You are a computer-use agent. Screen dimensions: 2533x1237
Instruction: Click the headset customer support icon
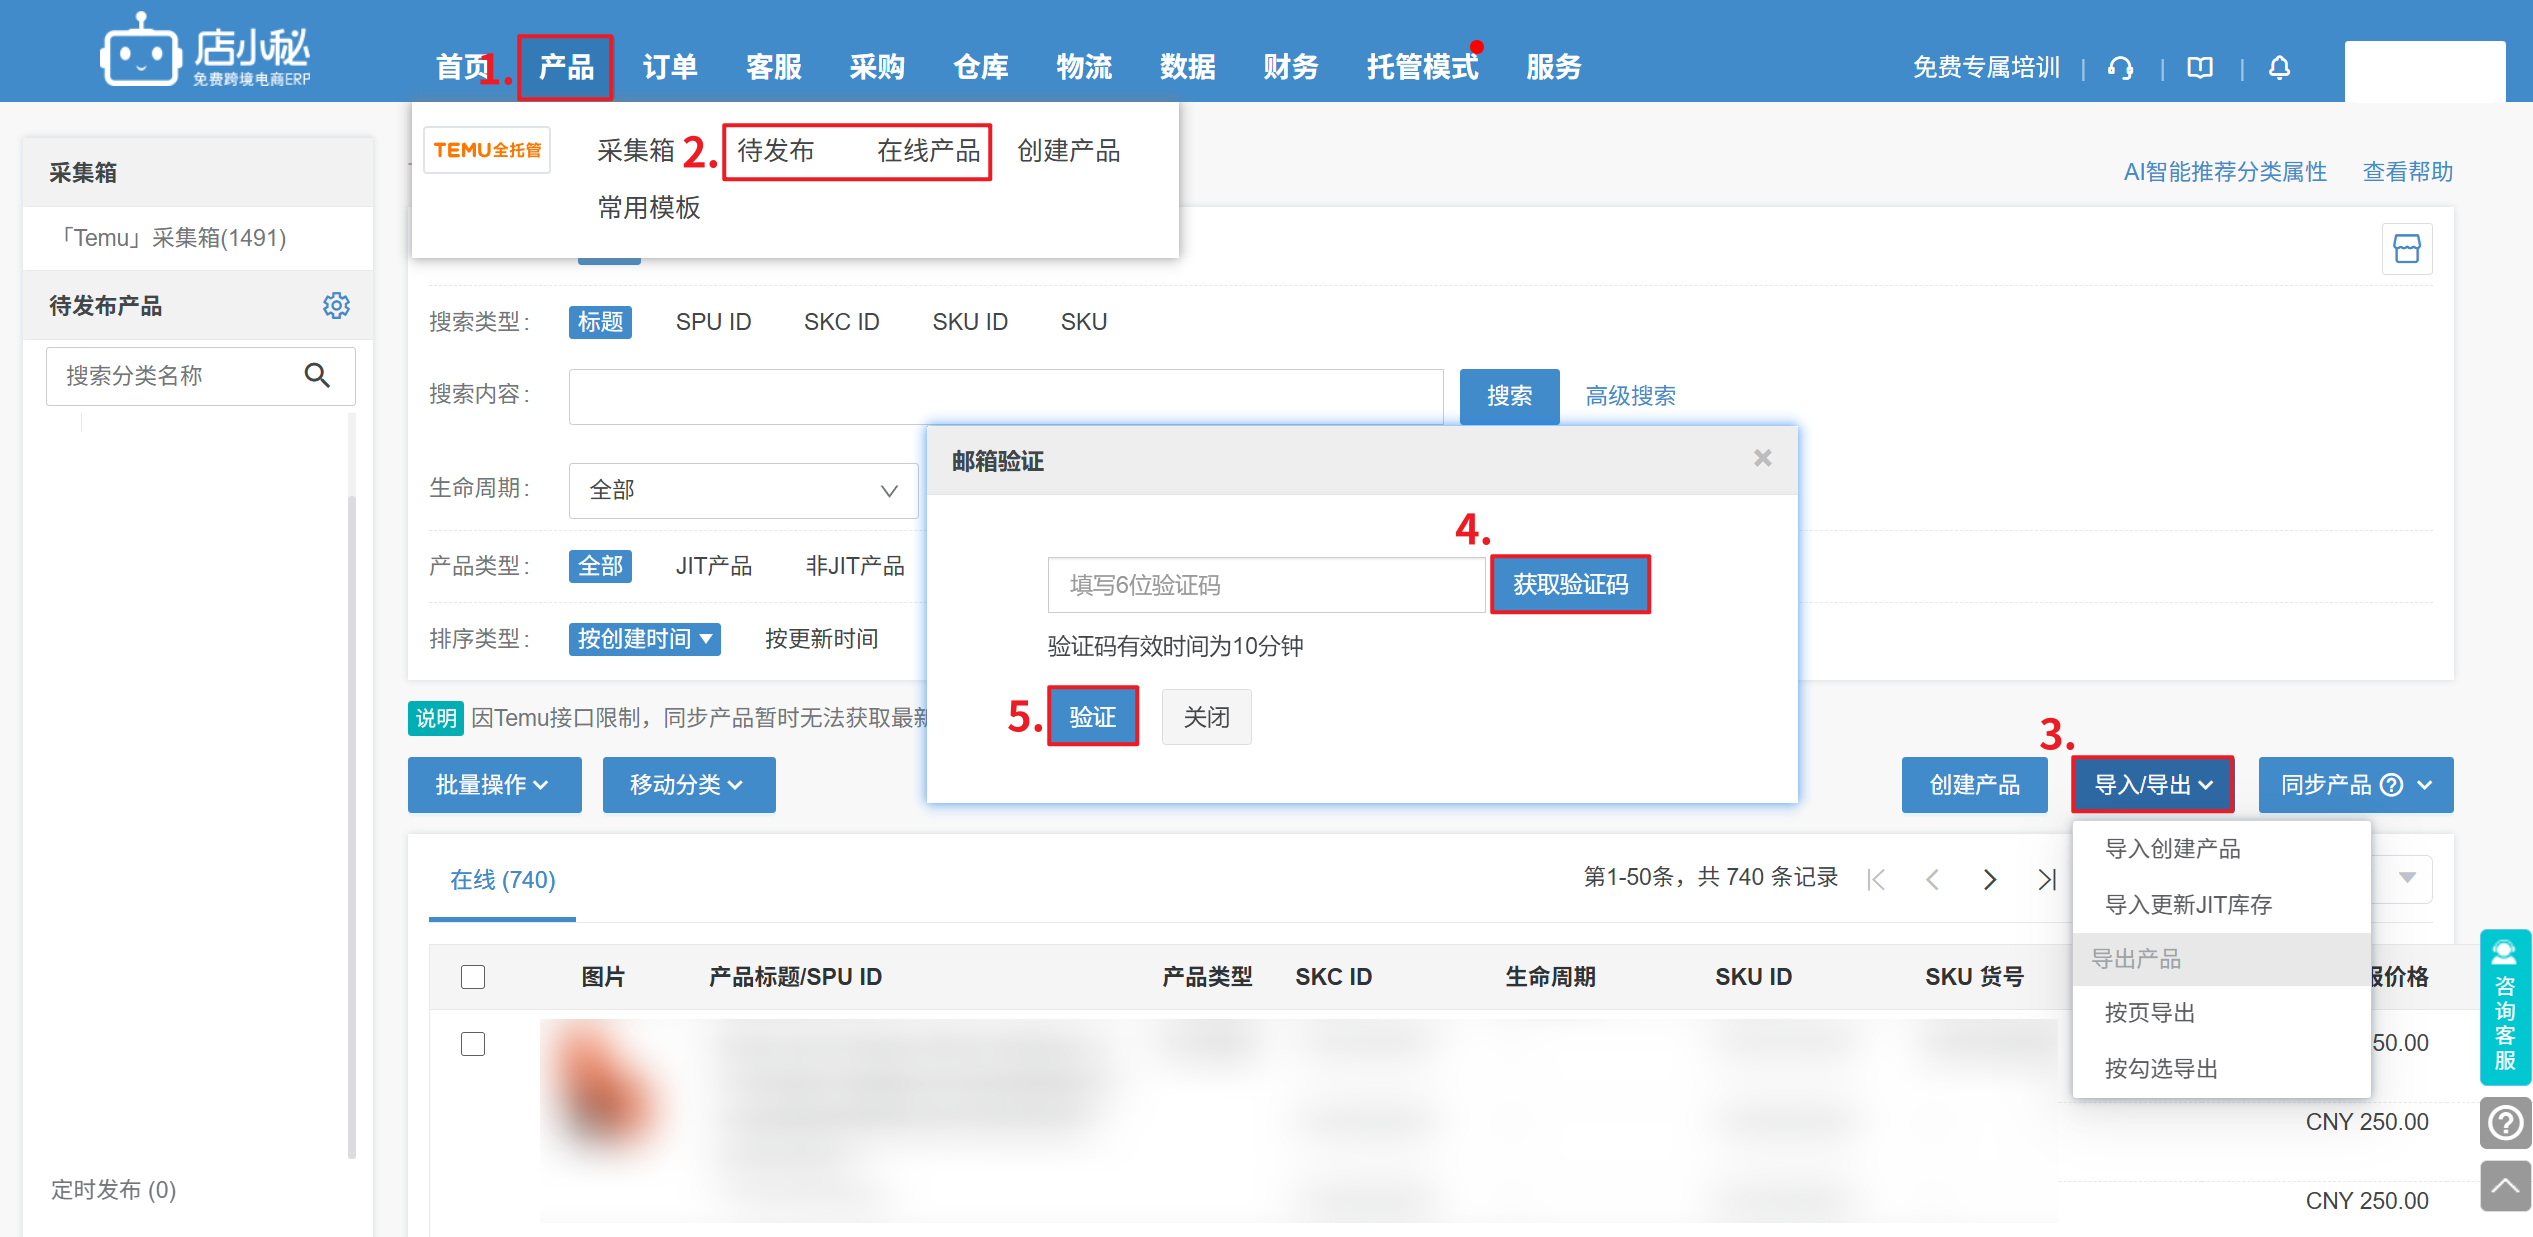coord(2120,68)
